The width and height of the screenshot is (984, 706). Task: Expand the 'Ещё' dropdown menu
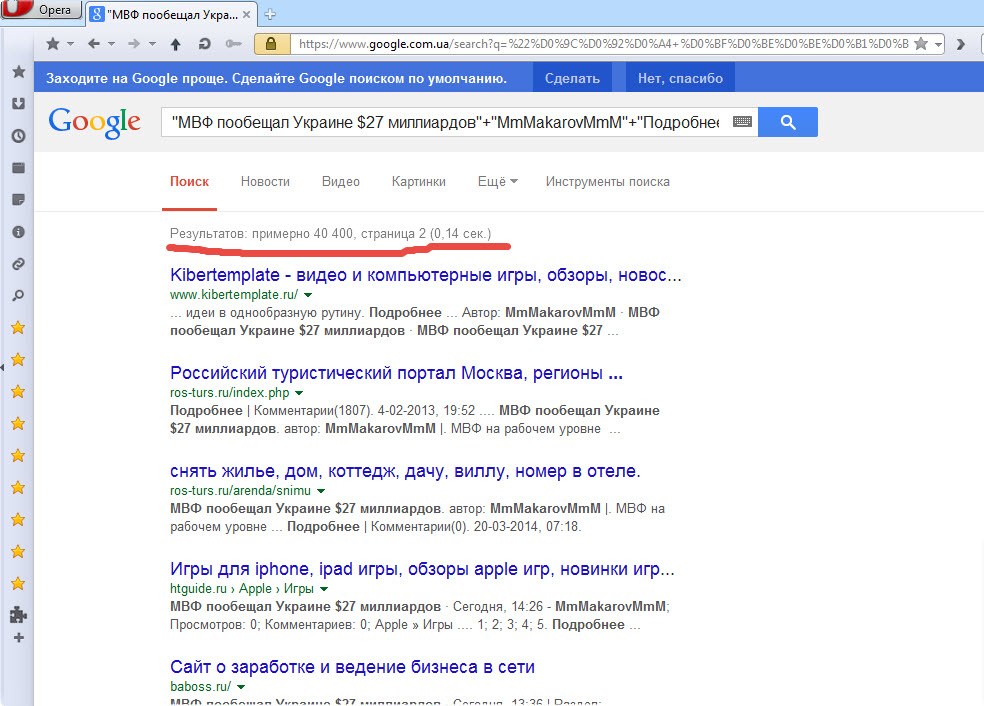click(497, 182)
